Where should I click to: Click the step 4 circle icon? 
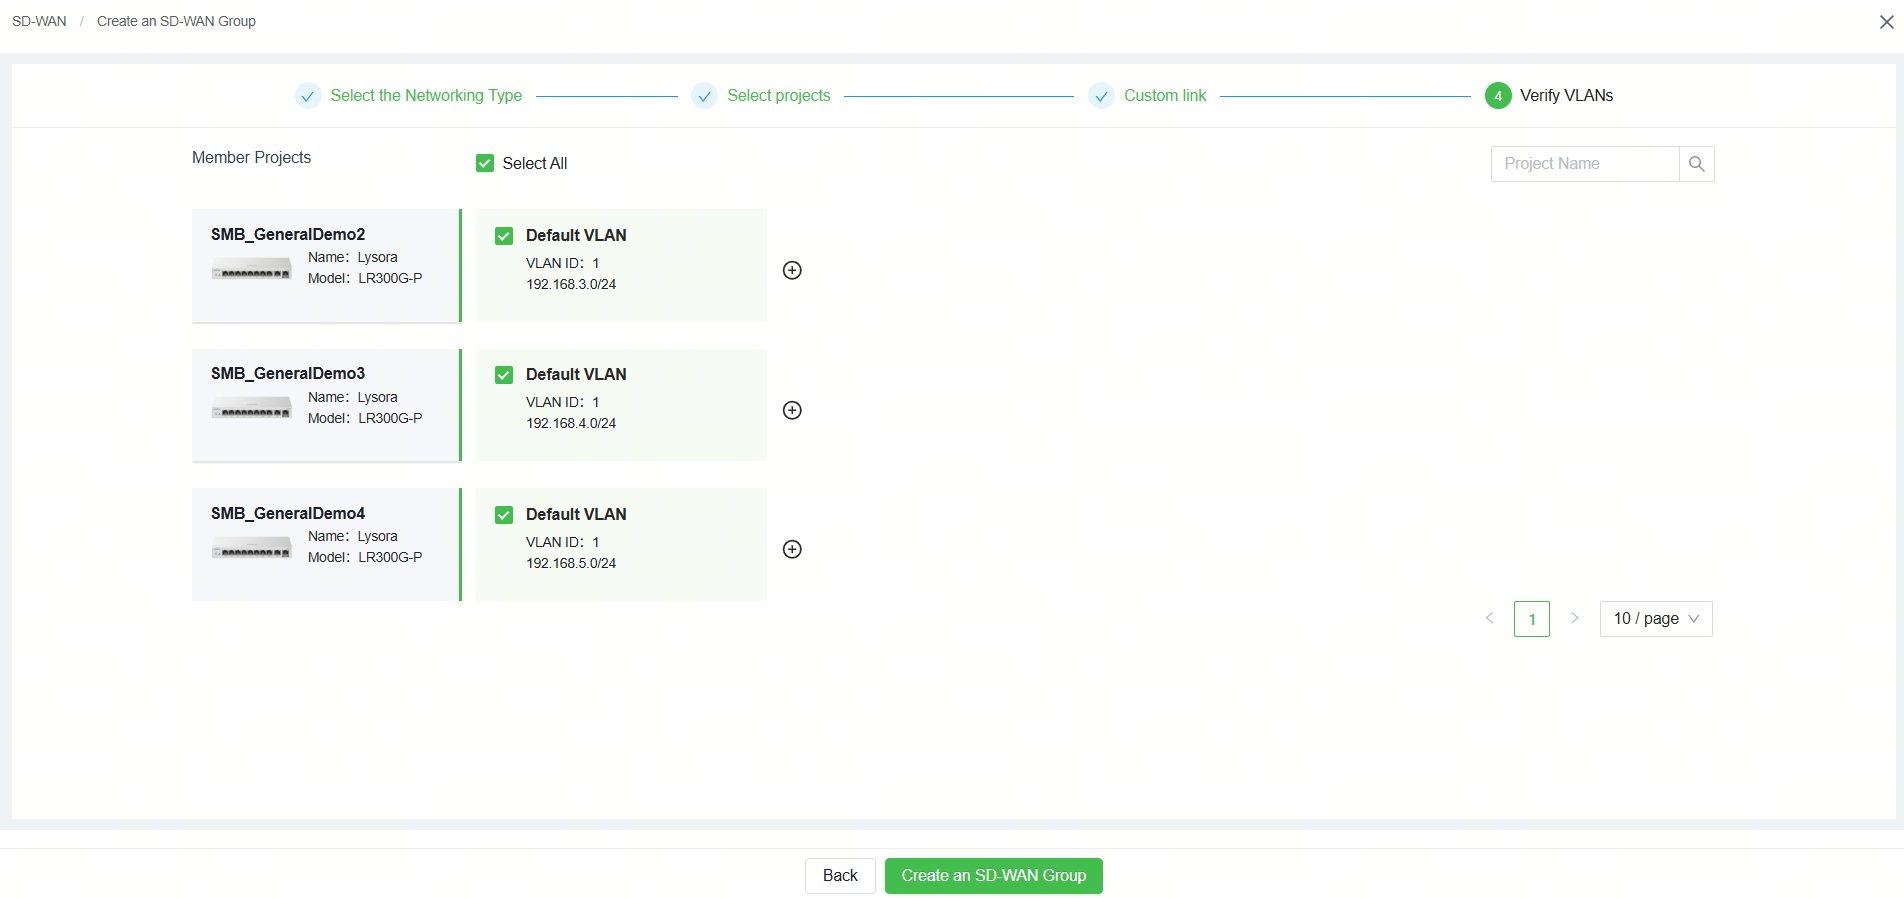1498,96
